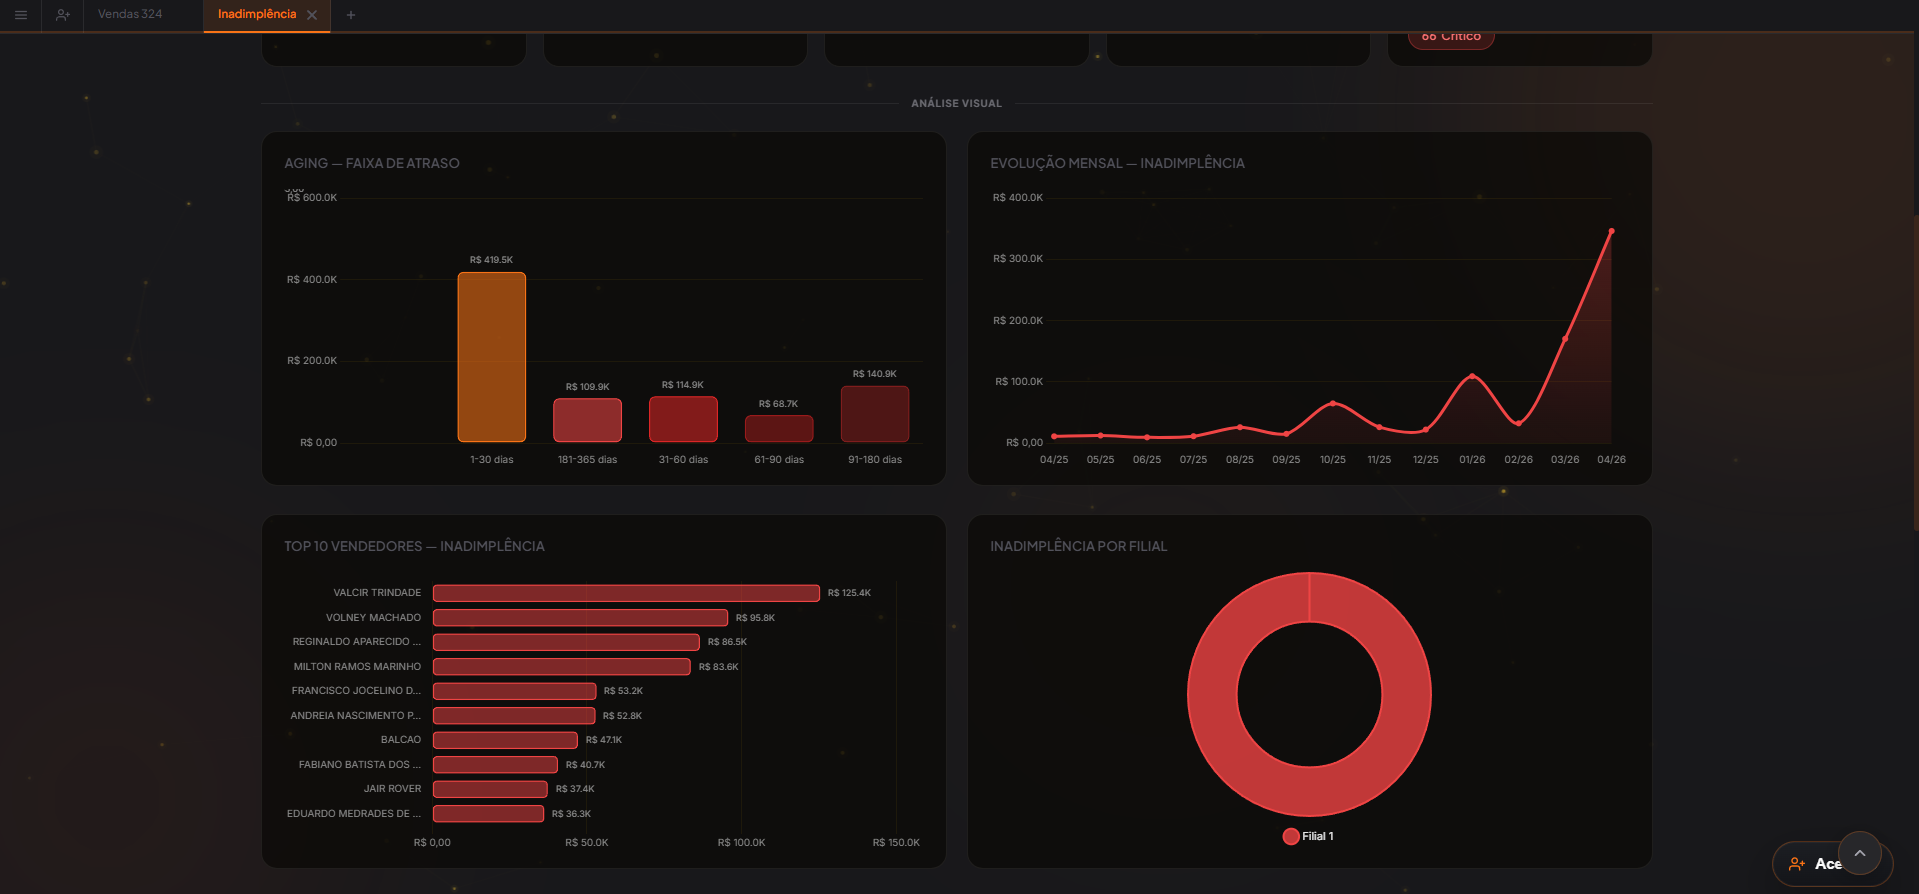Click the "R$ 109.9K" value label

[x=588, y=387]
